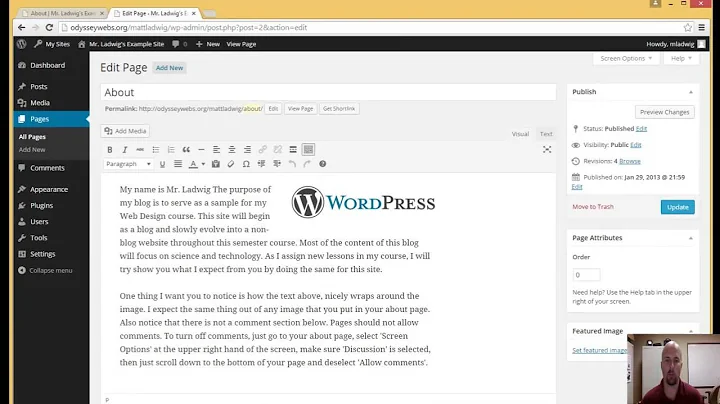
Task: Edit the Visibility: Public setting
Action: point(636,145)
